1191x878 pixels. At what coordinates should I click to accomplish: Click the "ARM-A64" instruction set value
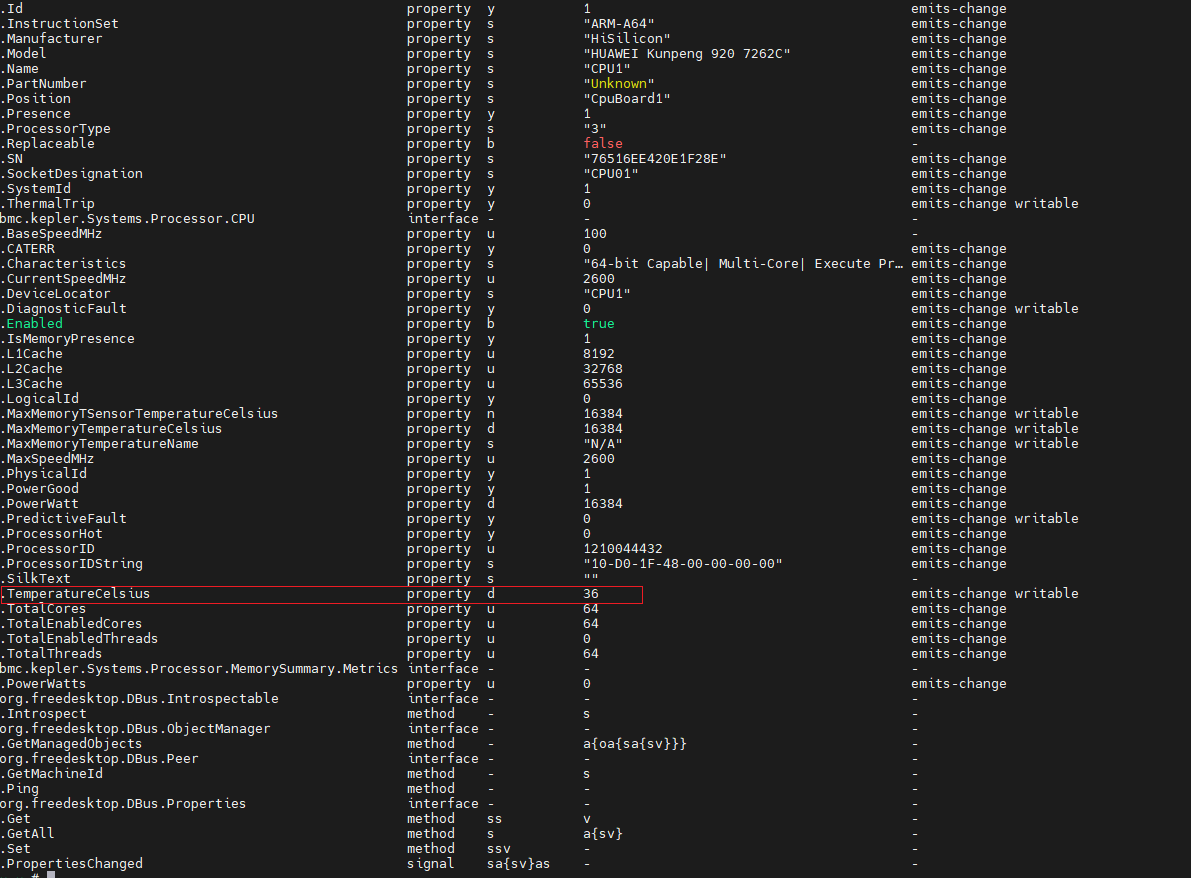click(x=619, y=24)
